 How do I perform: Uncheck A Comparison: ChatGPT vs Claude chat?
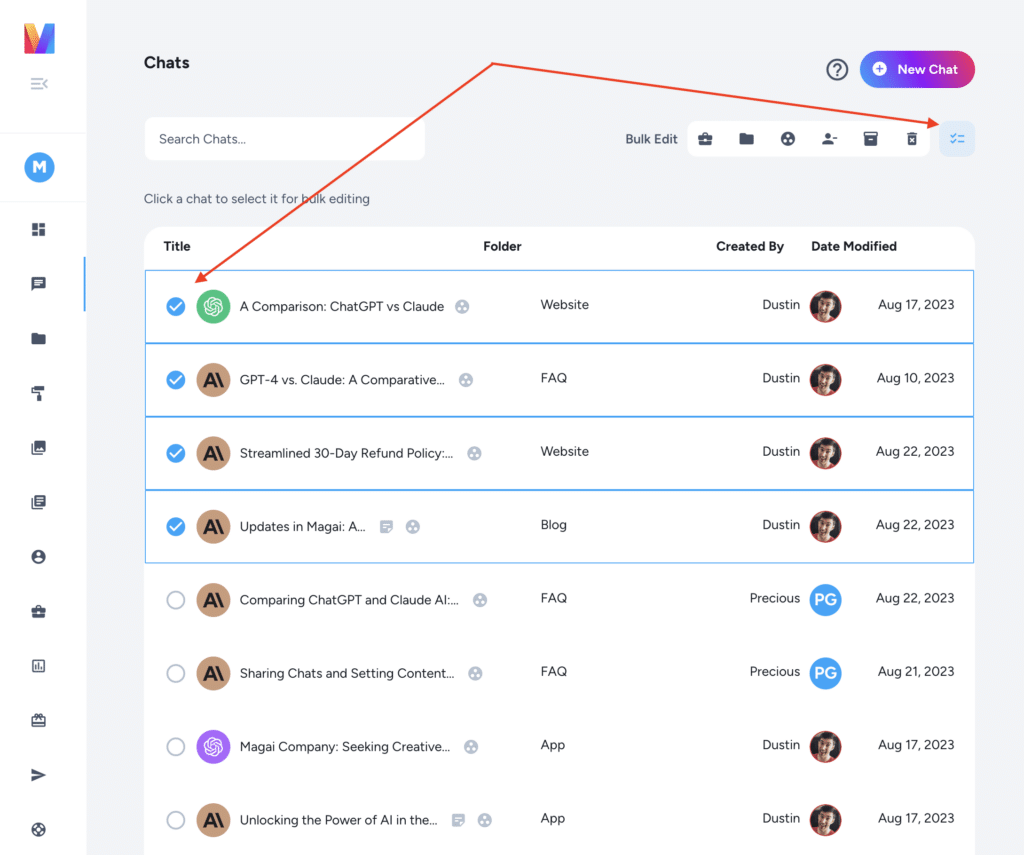point(176,306)
